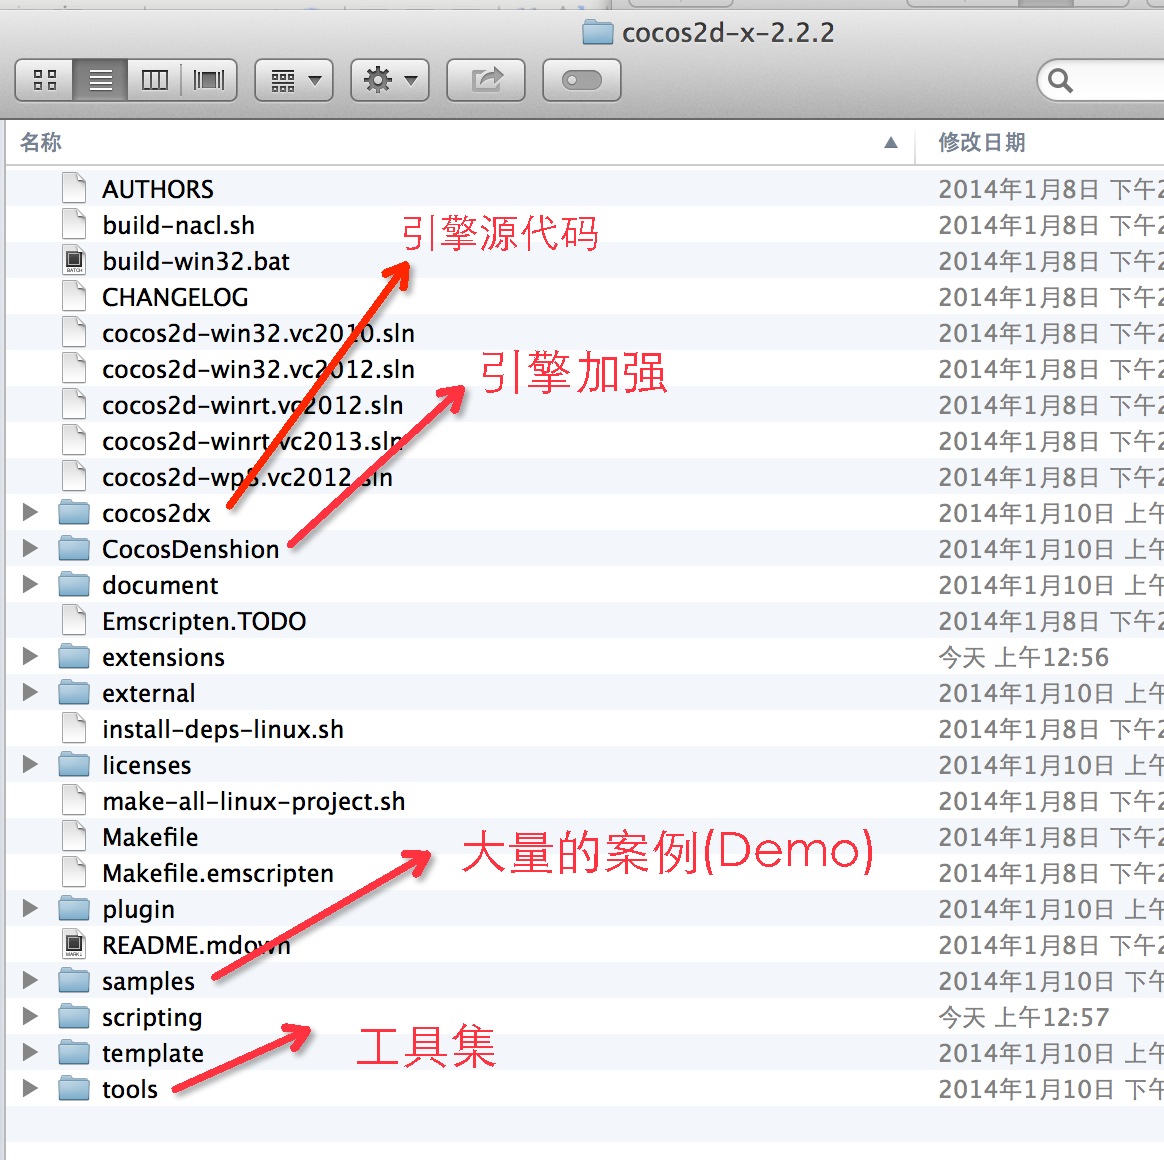Image resolution: width=1164 pixels, height=1160 pixels.
Task: Click the 今天 上午12:57 date of scripting
Action: (x=1023, y=1017)
